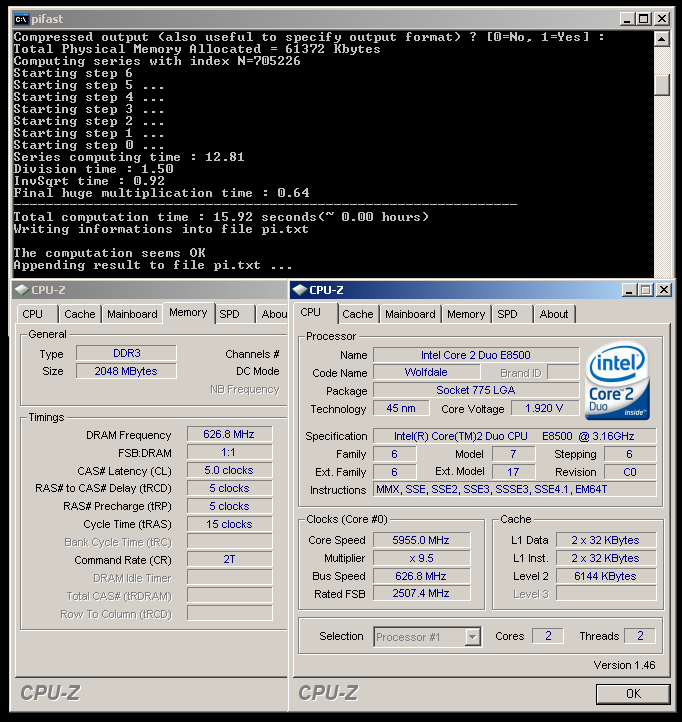Open Cache tab in background CPU-Z window
Screen dimensions: 682x722
click(x=80, y=314)
